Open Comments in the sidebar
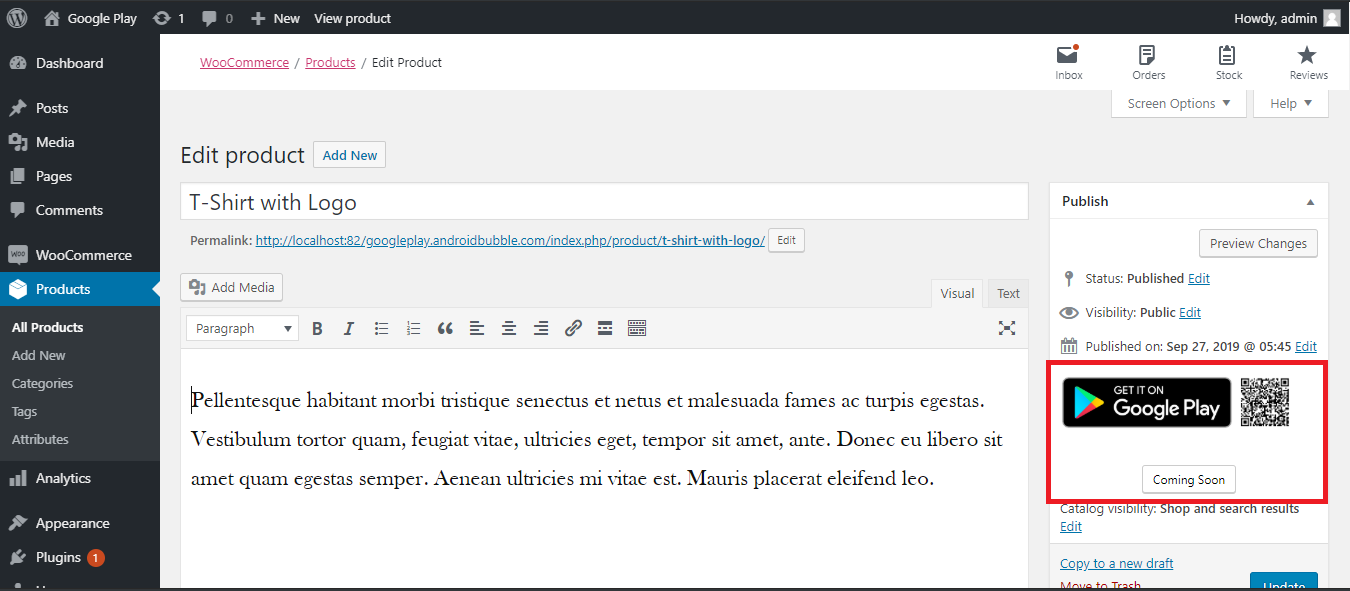This screenshot has width=1350, height=591. 80,210
